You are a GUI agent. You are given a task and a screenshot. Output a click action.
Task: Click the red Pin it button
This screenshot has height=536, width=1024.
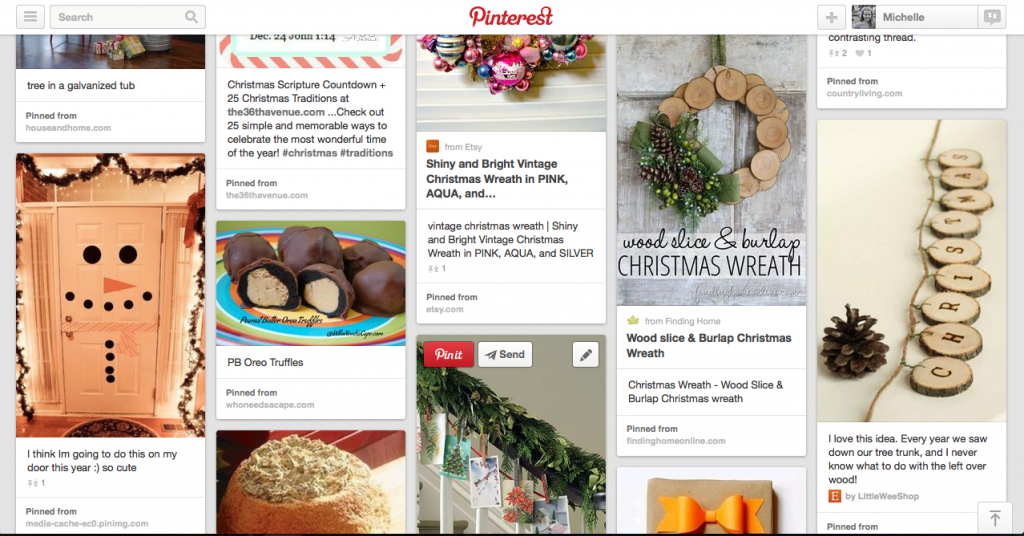[449, 355]
